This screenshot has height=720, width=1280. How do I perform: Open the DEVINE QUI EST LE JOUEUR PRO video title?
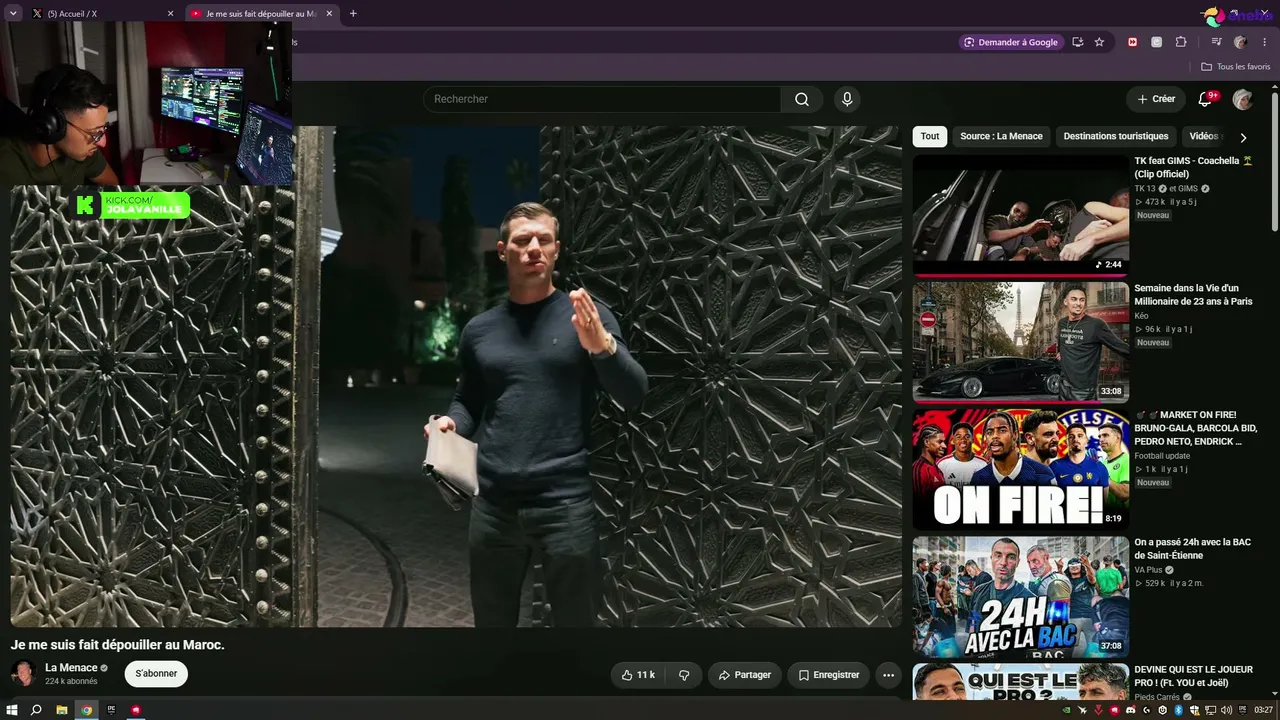pyautogui.click(x=1195, y=676)
